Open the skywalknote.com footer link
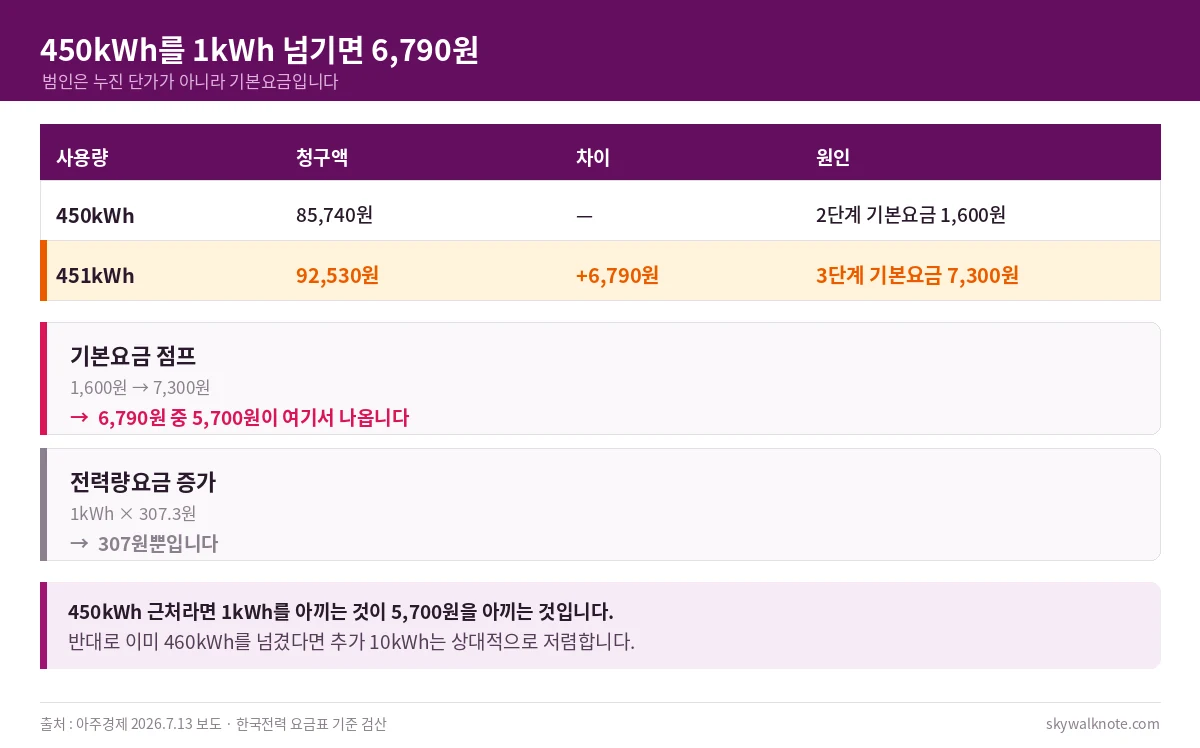 [x=1103, y=724]
